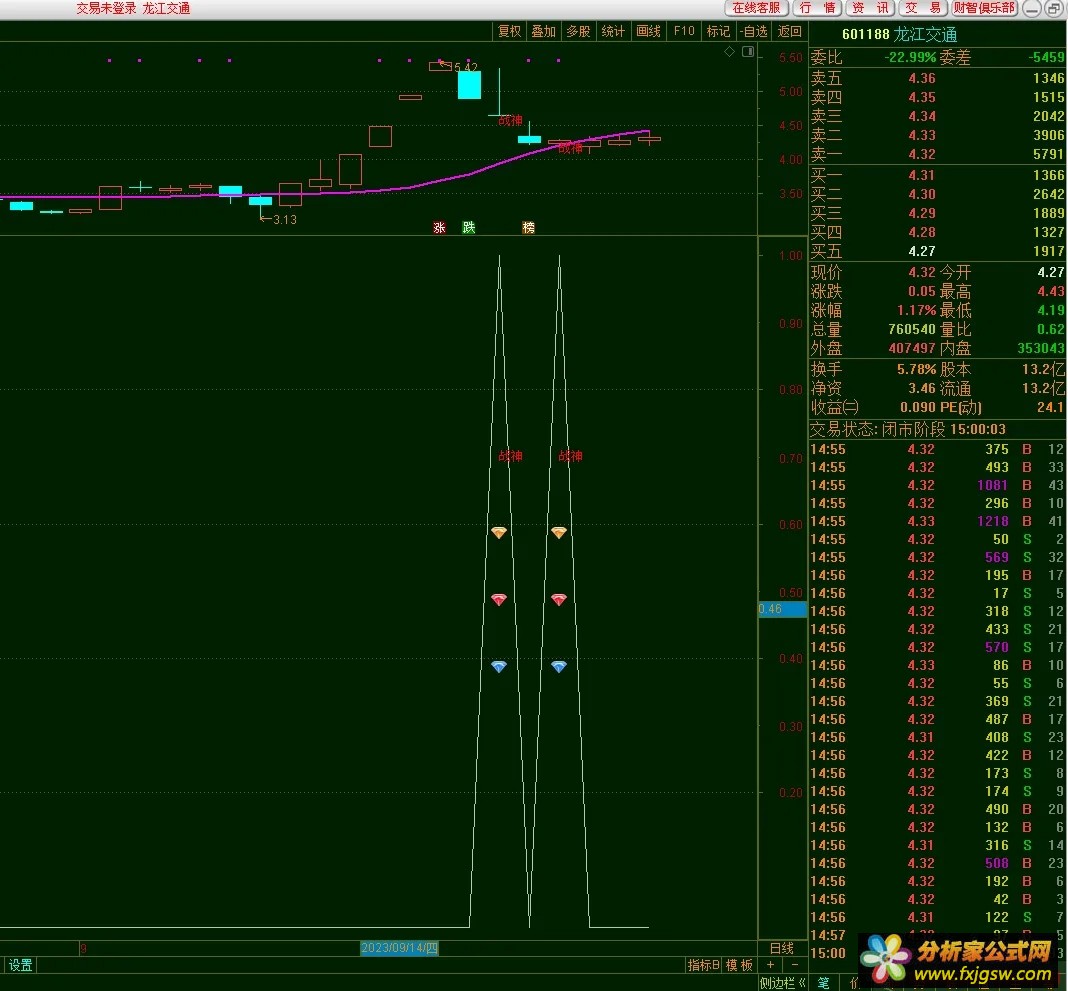Viewport: 1068px width, 991px height.
Task: Click 多股 multi-stock toolbar item
Action: 578,31
